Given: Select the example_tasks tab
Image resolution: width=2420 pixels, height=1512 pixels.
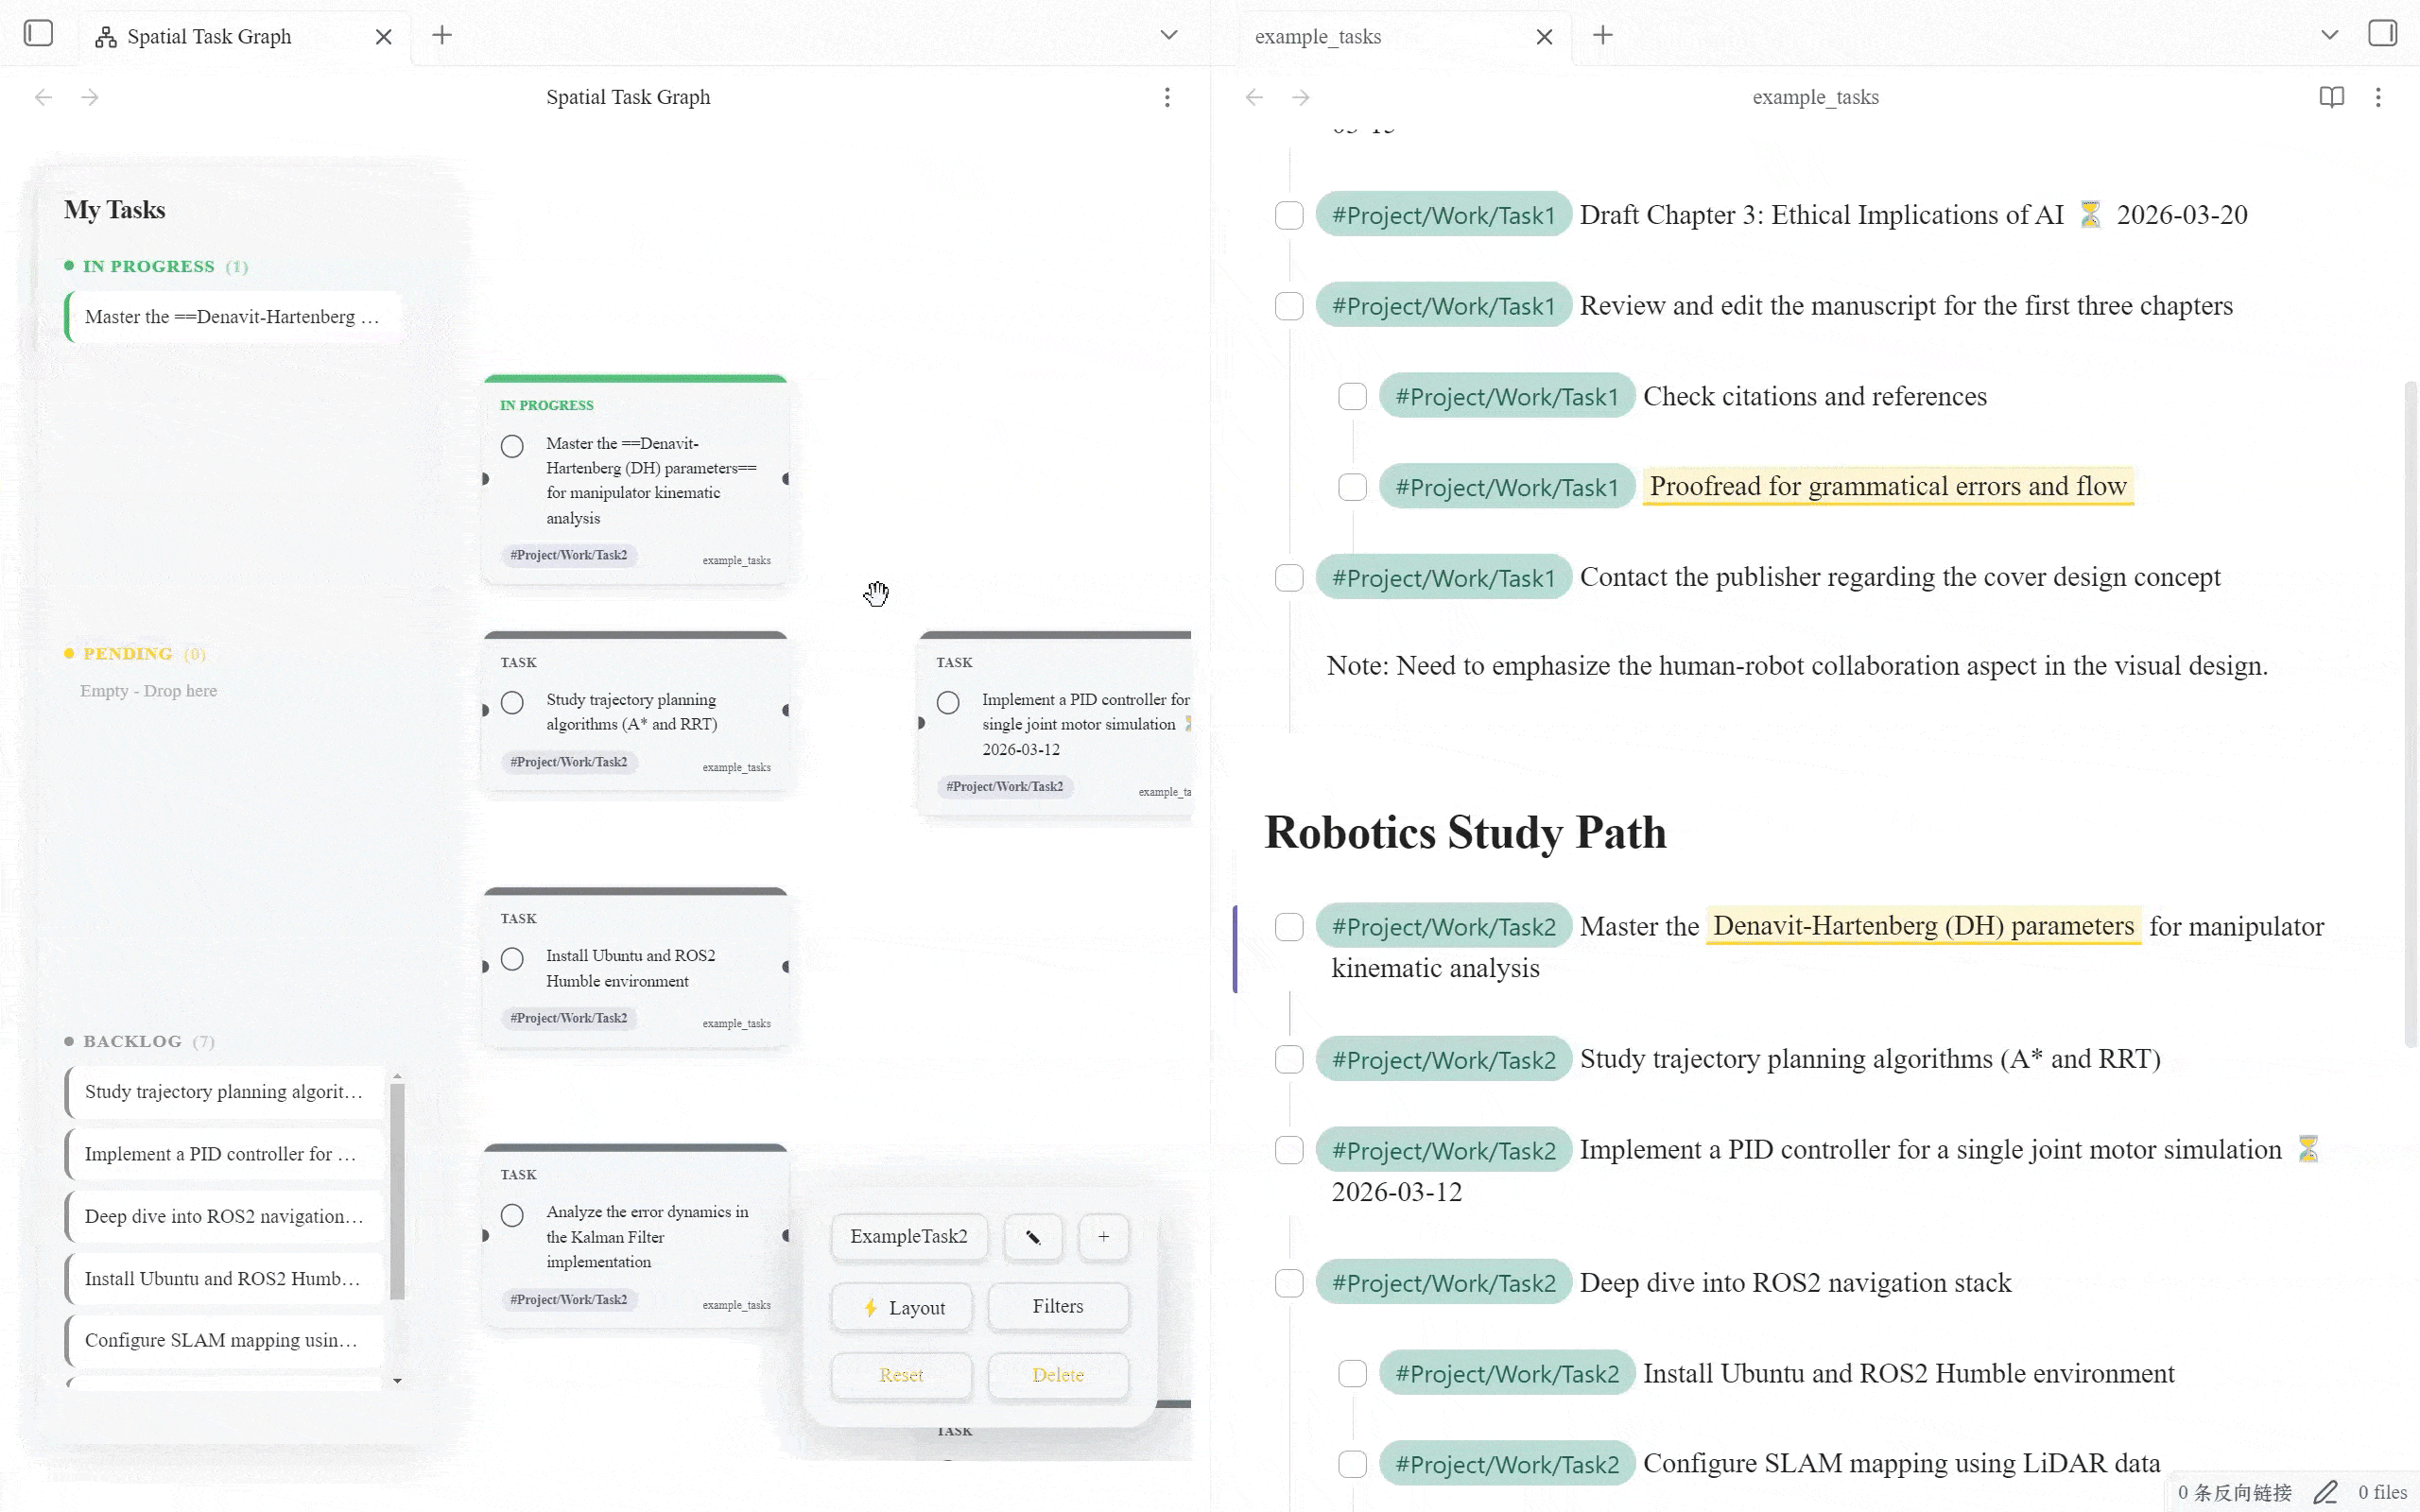Looking at the screenshot, I should click(1317, 37).
